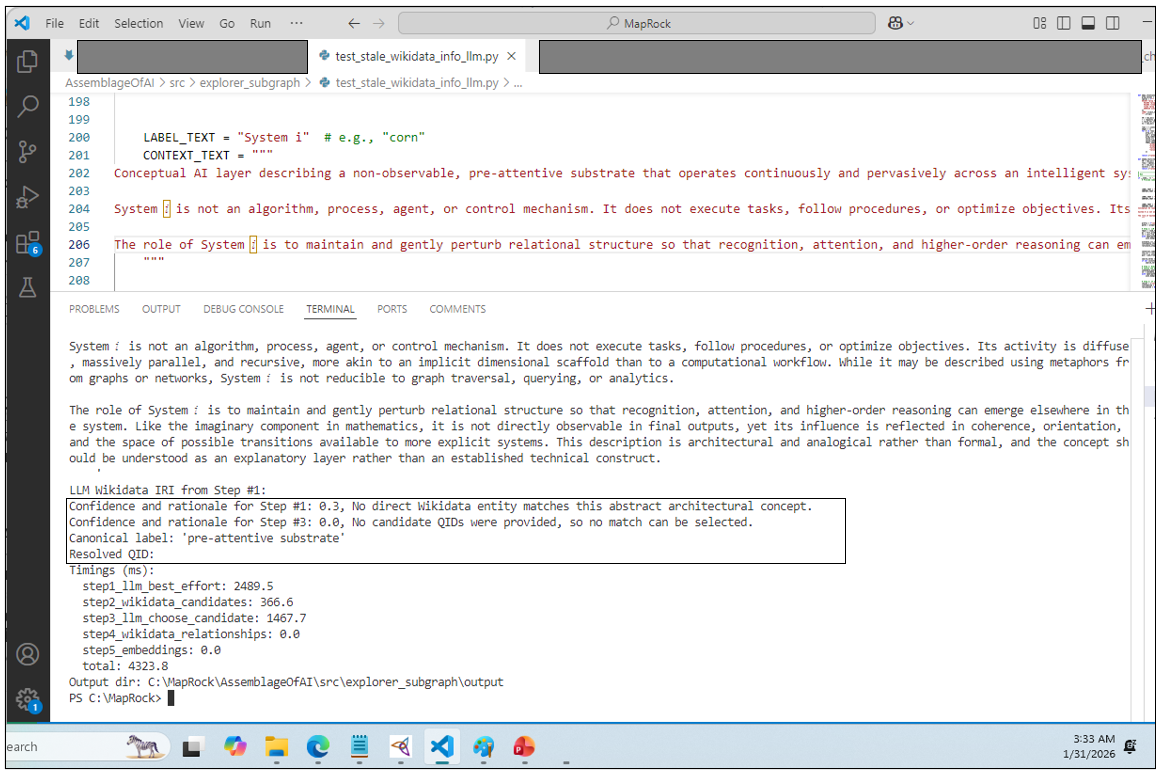1156x771 pixels.
Task: Open the Manage gear icon
Action: (x=28, y=698)
